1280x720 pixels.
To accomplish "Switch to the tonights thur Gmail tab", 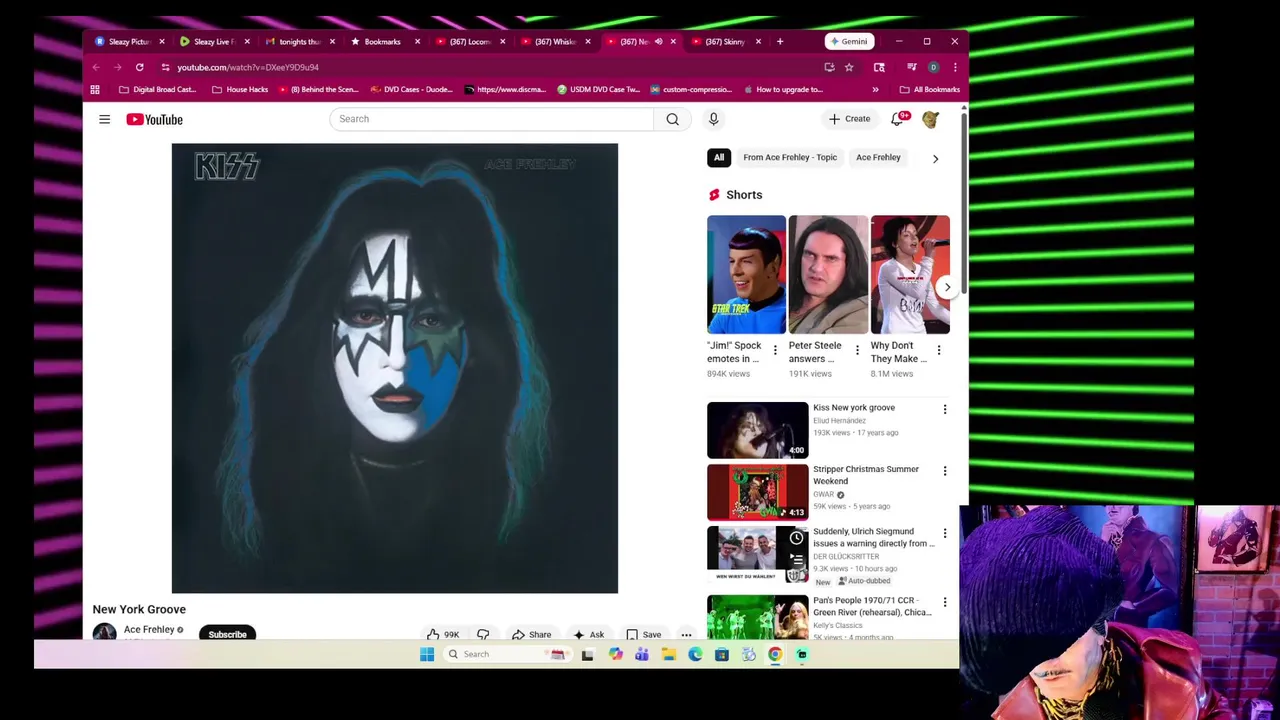I will click(298, 41).
